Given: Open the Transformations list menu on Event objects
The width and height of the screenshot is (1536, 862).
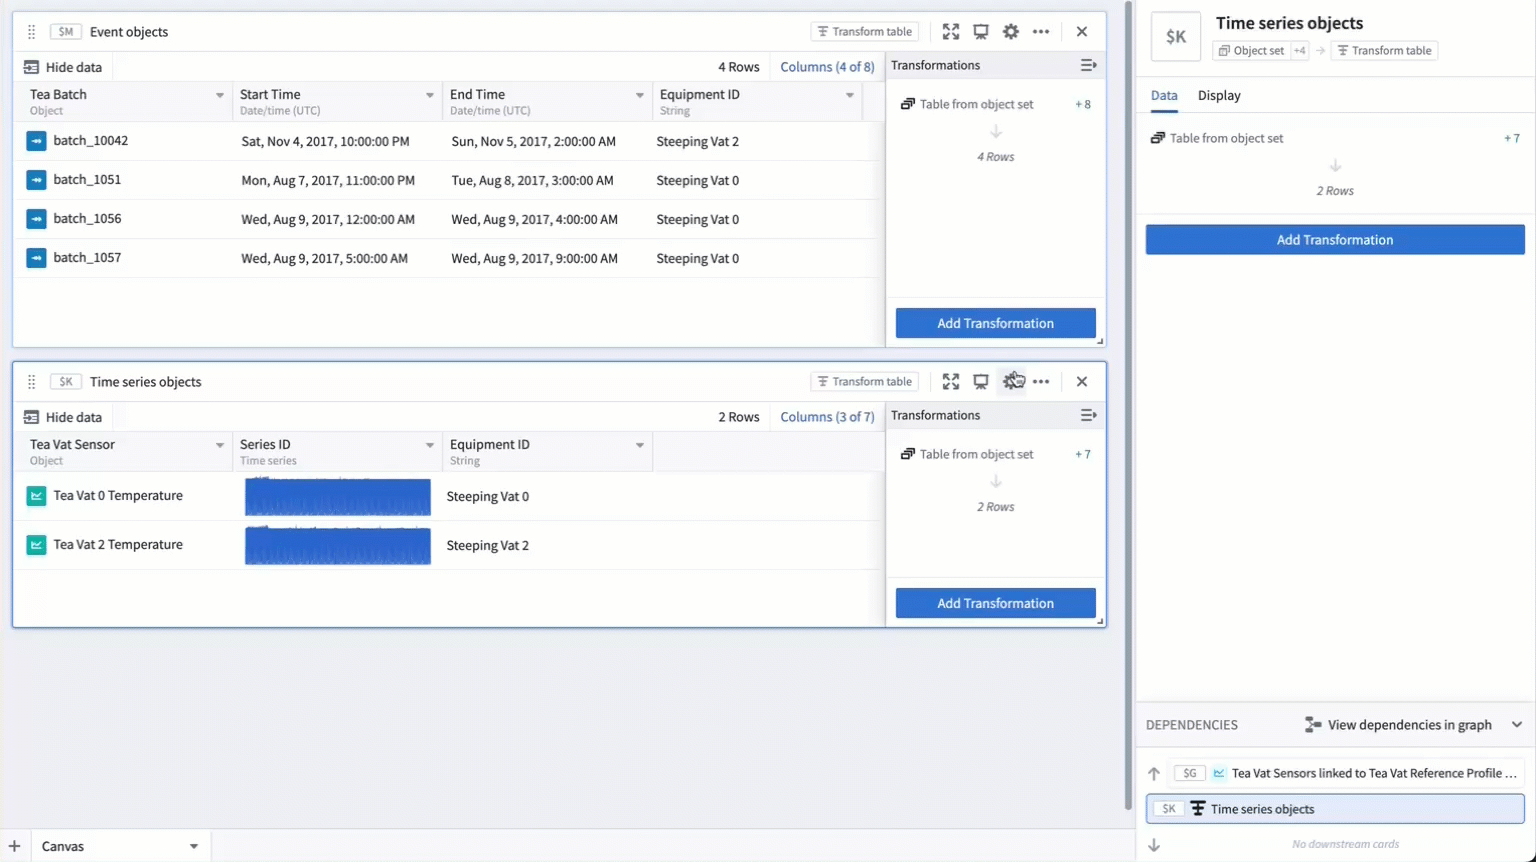Looking at the screenshot, I should pyautogui.click(x=1089, y=65).
